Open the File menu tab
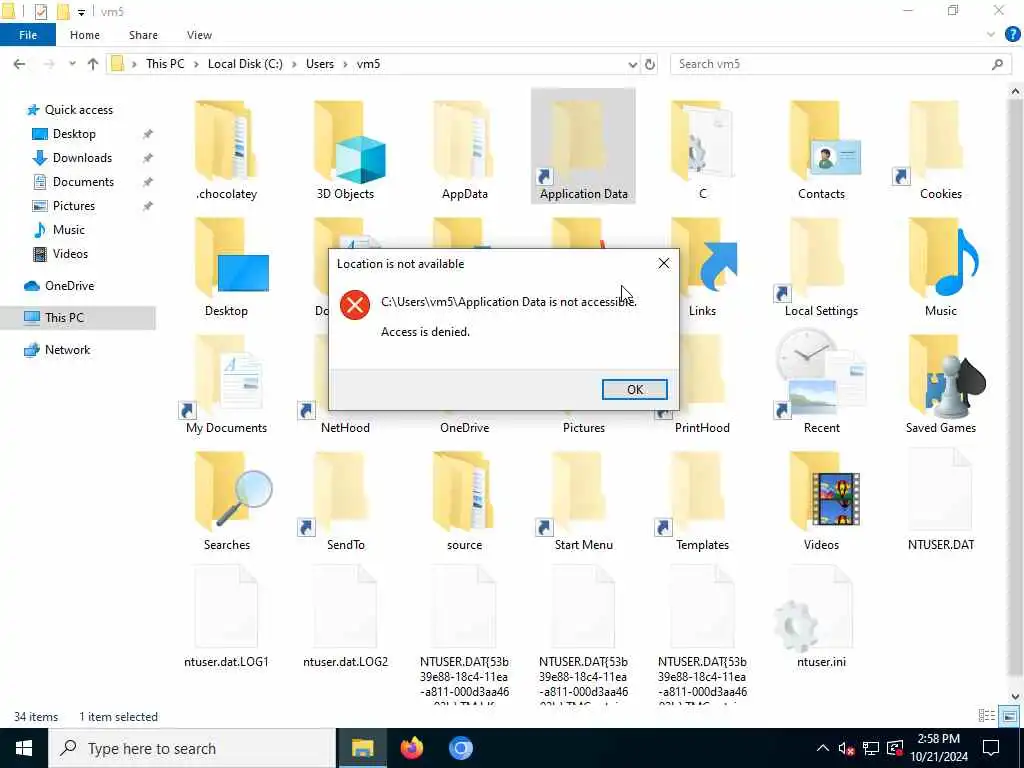 click(28, 35)
